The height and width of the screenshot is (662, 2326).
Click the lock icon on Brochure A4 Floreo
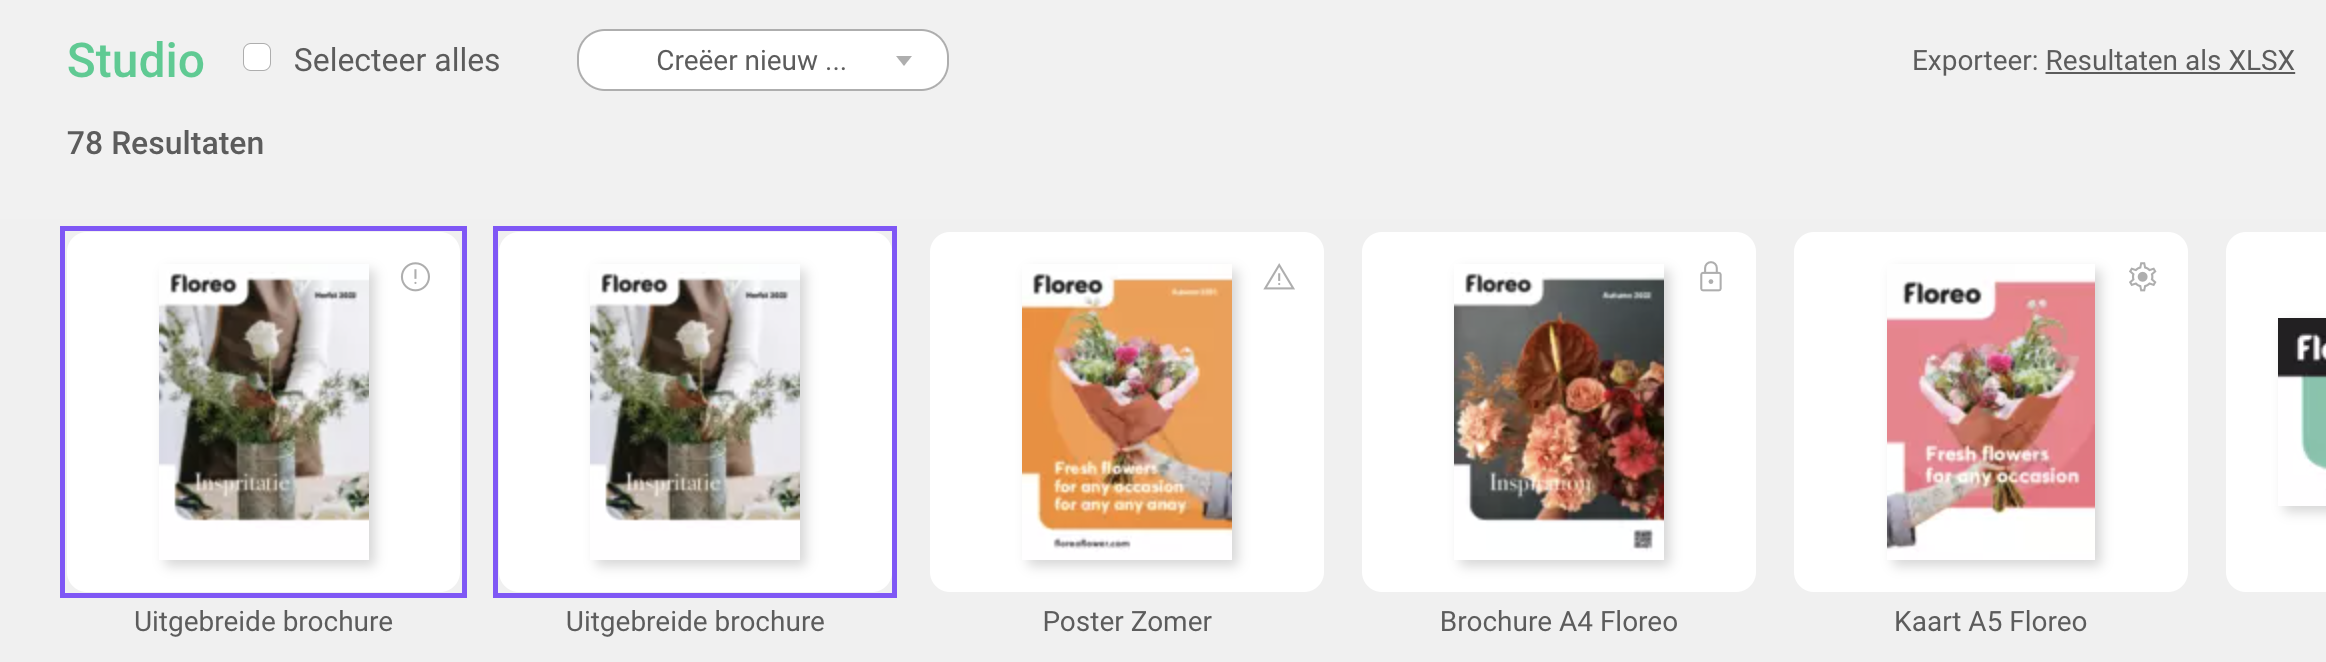pos(1711,277)
